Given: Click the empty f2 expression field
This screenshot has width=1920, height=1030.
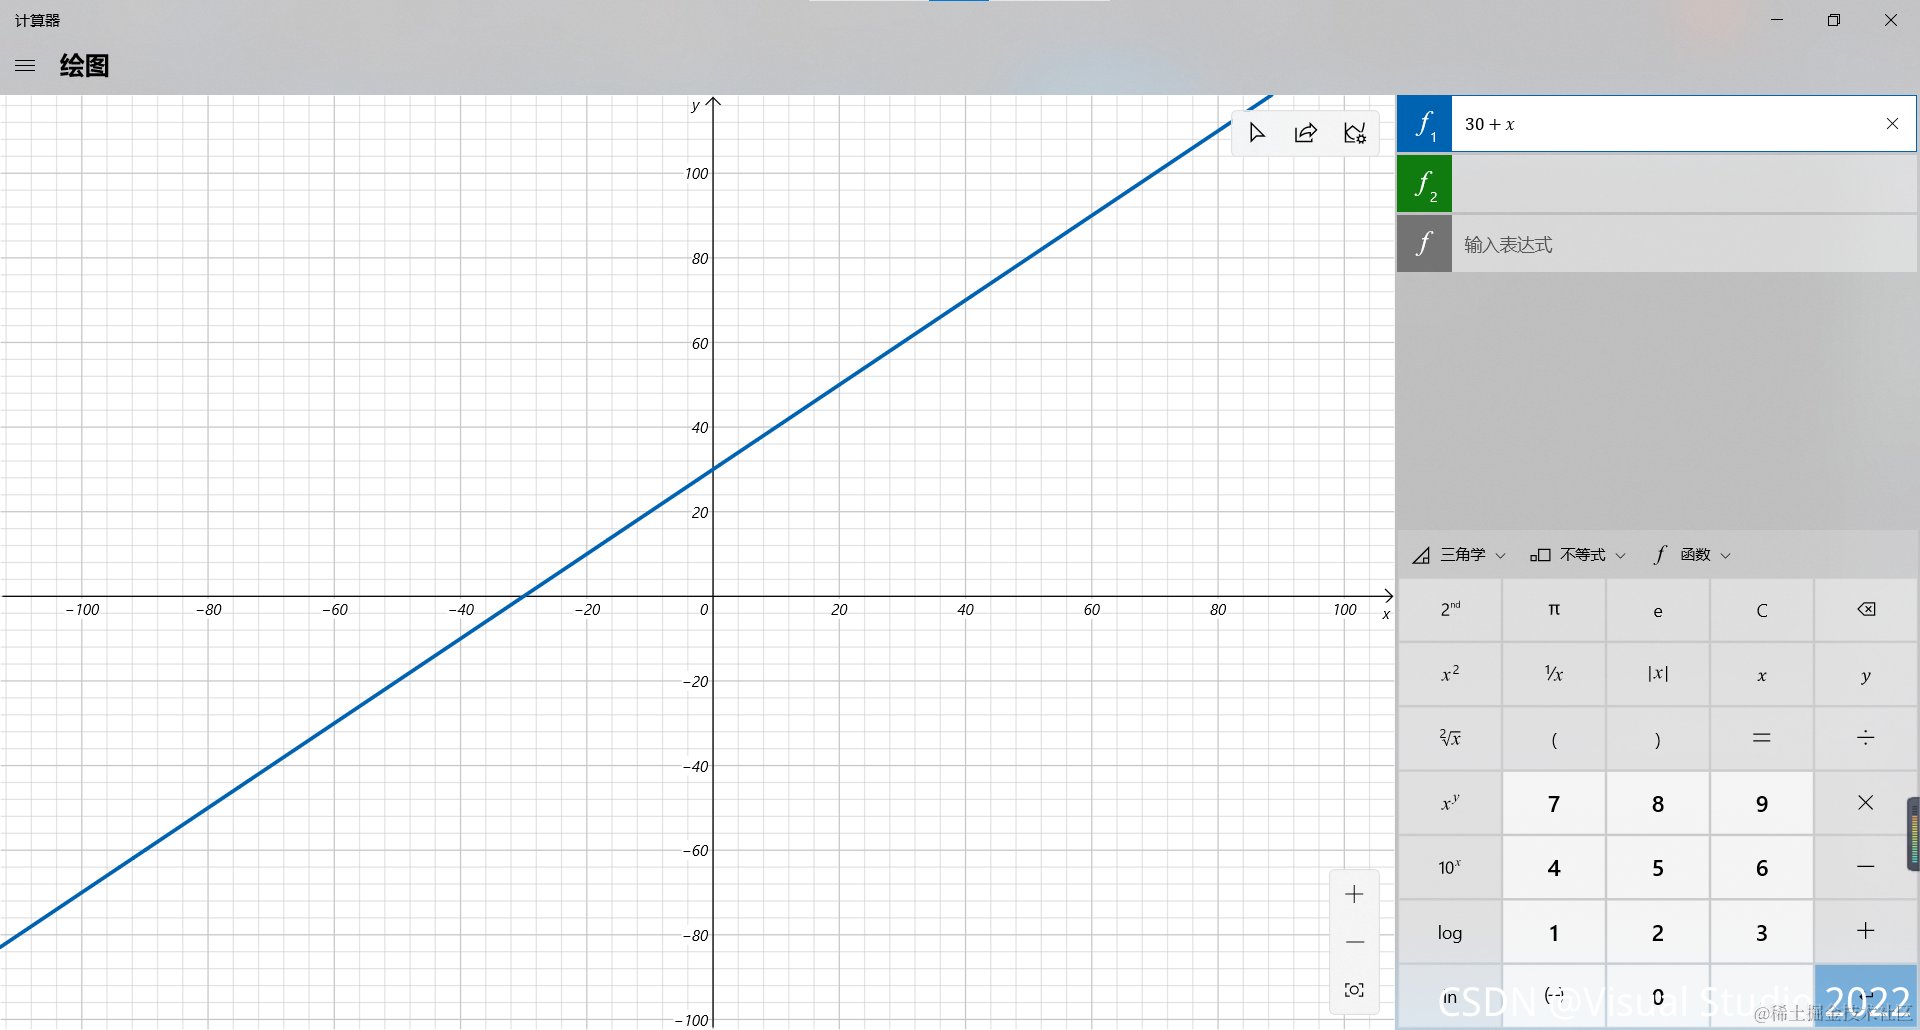Looking at the screenshot, I should pos(1684,184).
